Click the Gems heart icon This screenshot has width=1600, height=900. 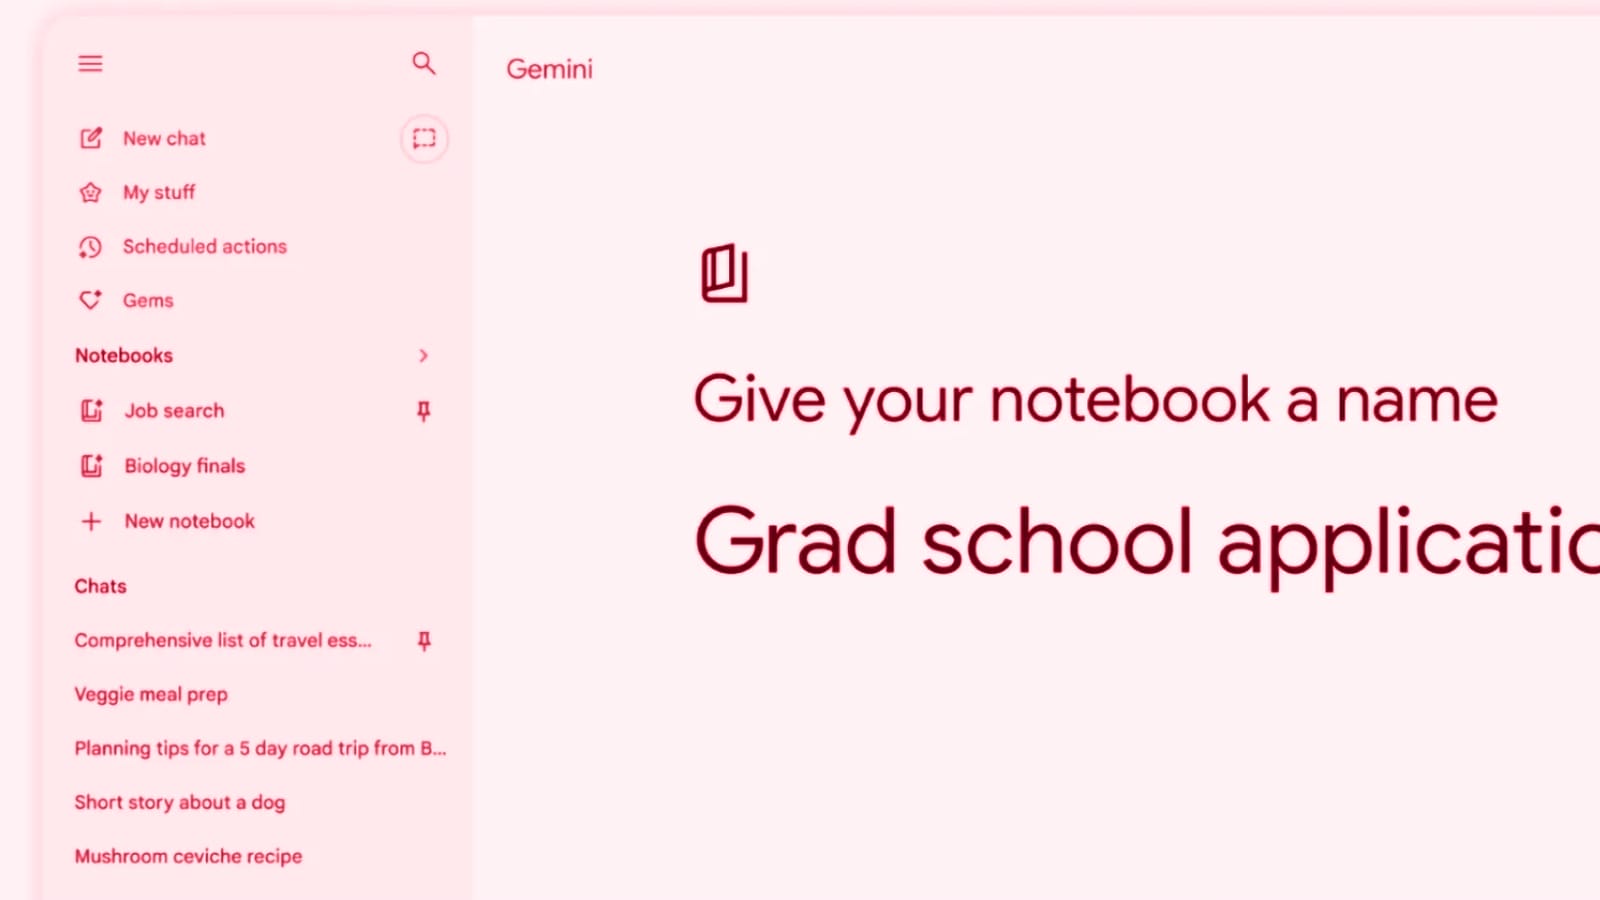pos(91,300)
